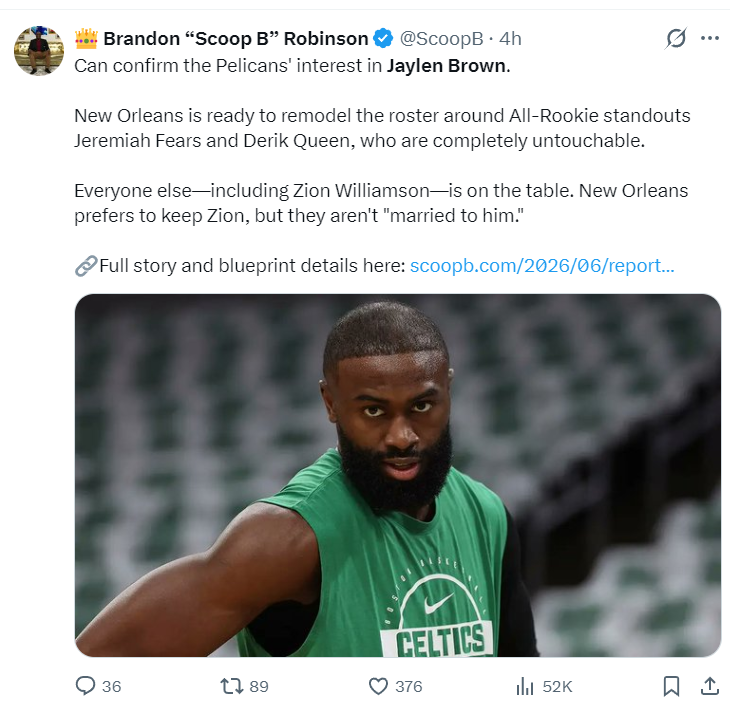Image resolution: width=730 pixels, height=713 pixels.
Task: Open the Jaylen Brown Celtics photo
Action: pyautogui.click(x=398, y=475)
